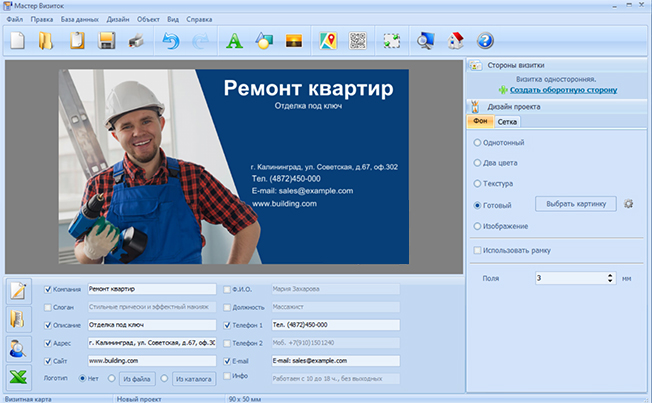Viewport: 652px width, 403px height.
Task: Click the folder book side icon
Action: (19, 319)
